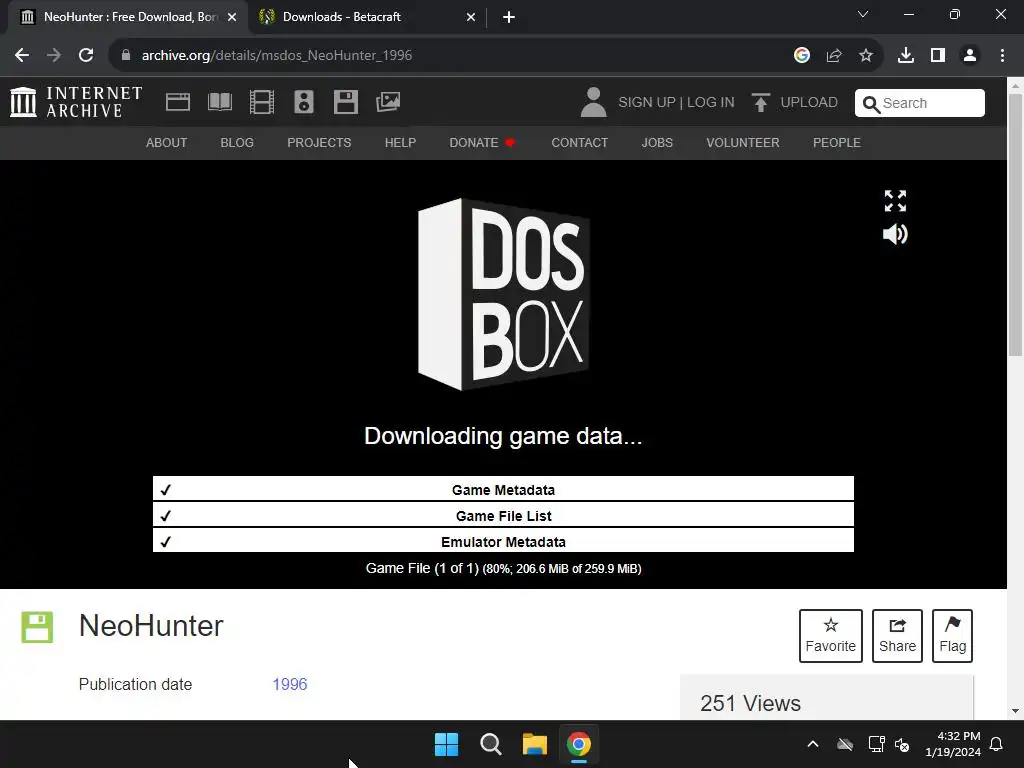Click the page vertical scrollbar thumb
Viewport: 1024px width, 768px height.
click(1015, 225)
